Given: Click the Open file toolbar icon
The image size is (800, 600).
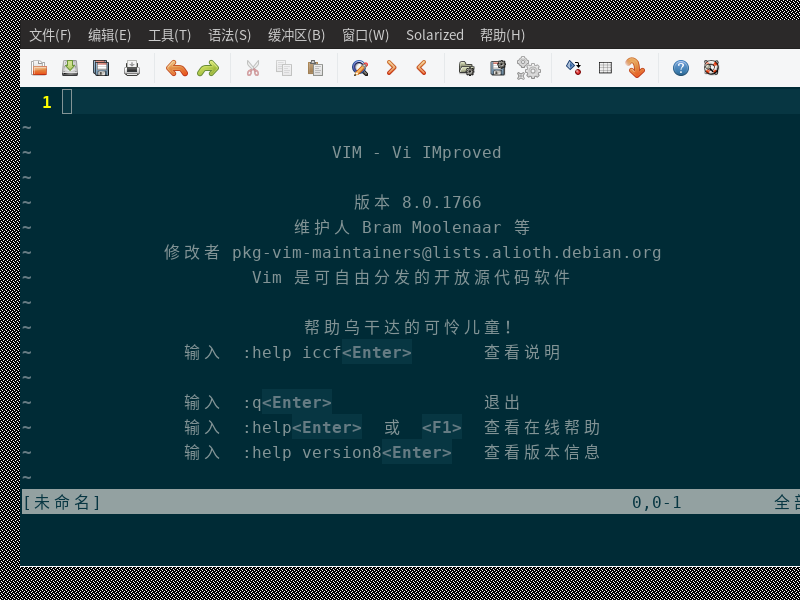Looking at the screenshot, I should click(x=39, y=68).
